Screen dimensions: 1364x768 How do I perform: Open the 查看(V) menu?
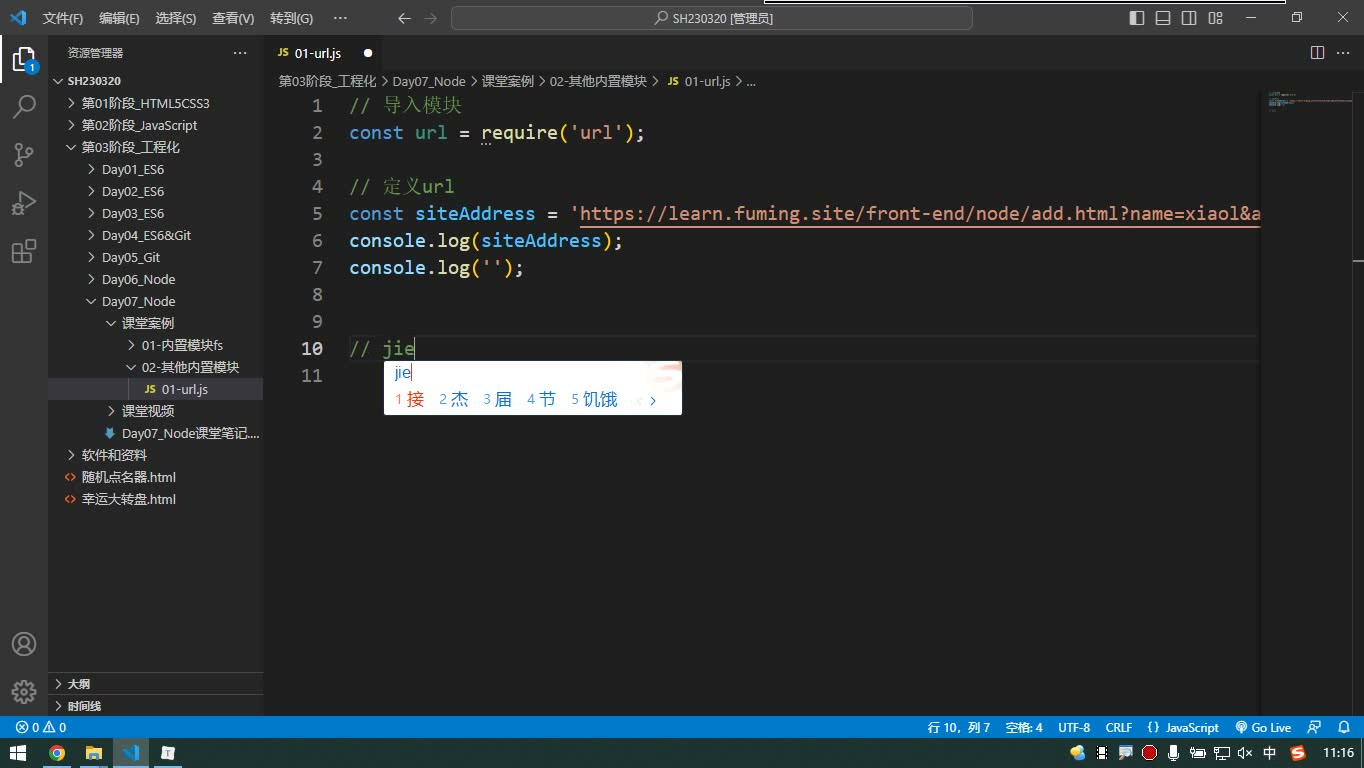233,18
